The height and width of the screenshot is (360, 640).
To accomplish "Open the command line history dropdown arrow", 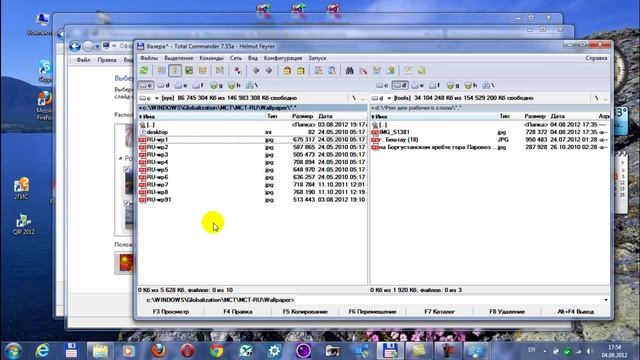I will tap(606, 300).
